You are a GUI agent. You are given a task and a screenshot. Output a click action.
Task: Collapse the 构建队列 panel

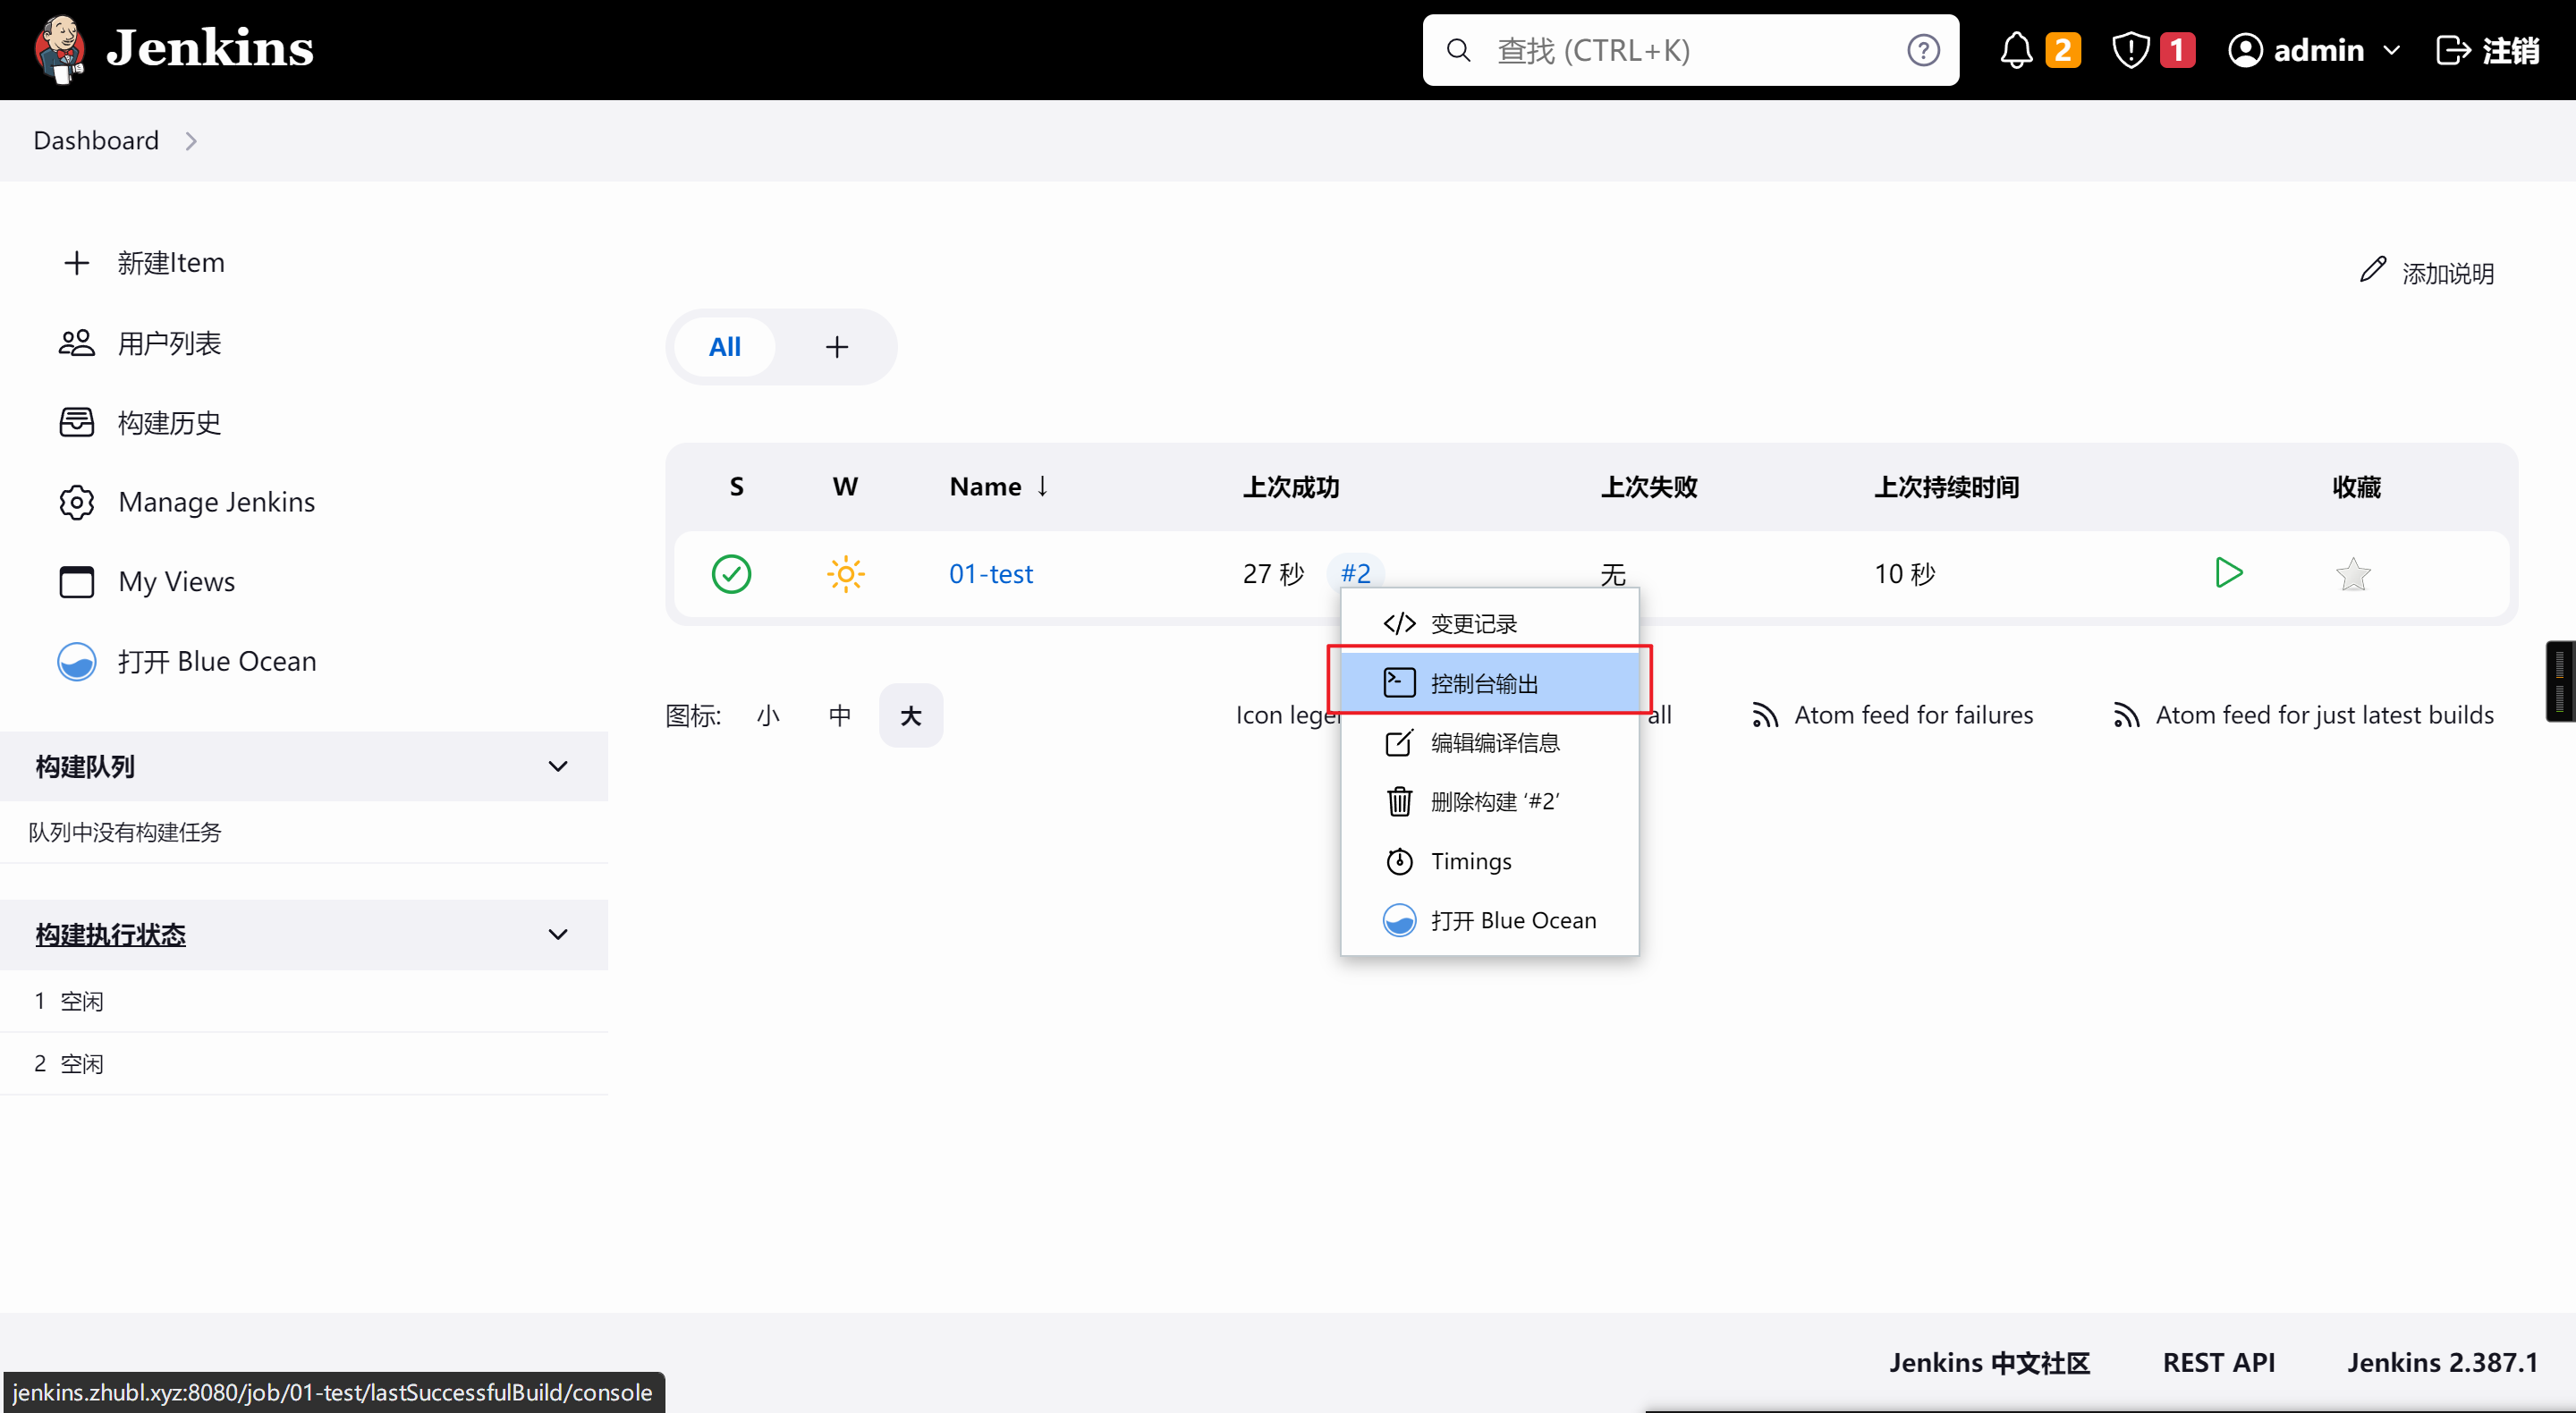[x=558, y=766]
